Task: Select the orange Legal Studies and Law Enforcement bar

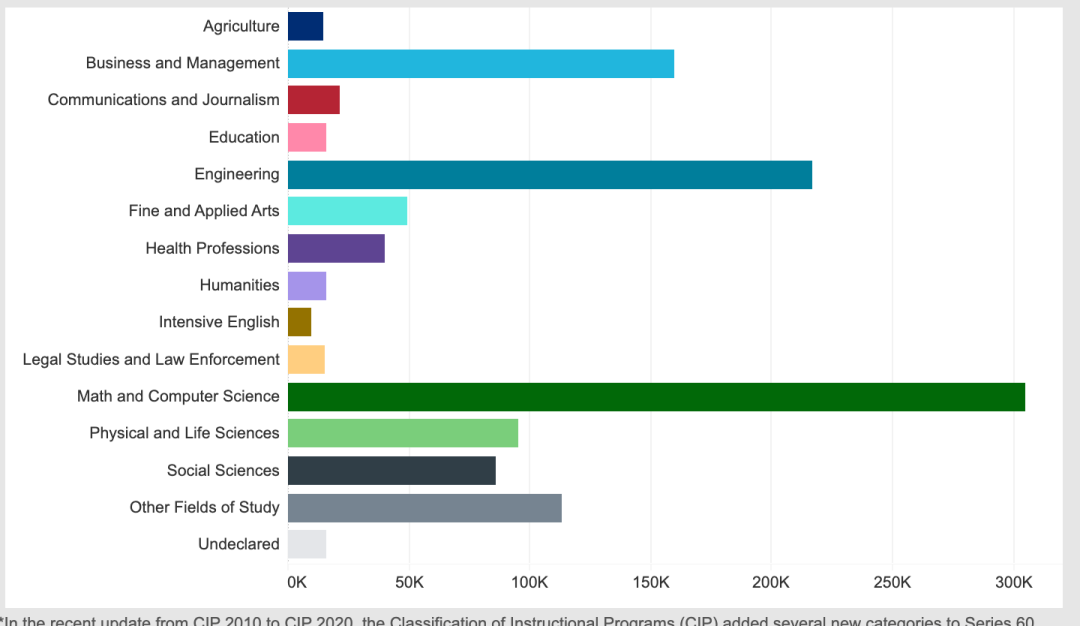Action: (x=306, y=359)
